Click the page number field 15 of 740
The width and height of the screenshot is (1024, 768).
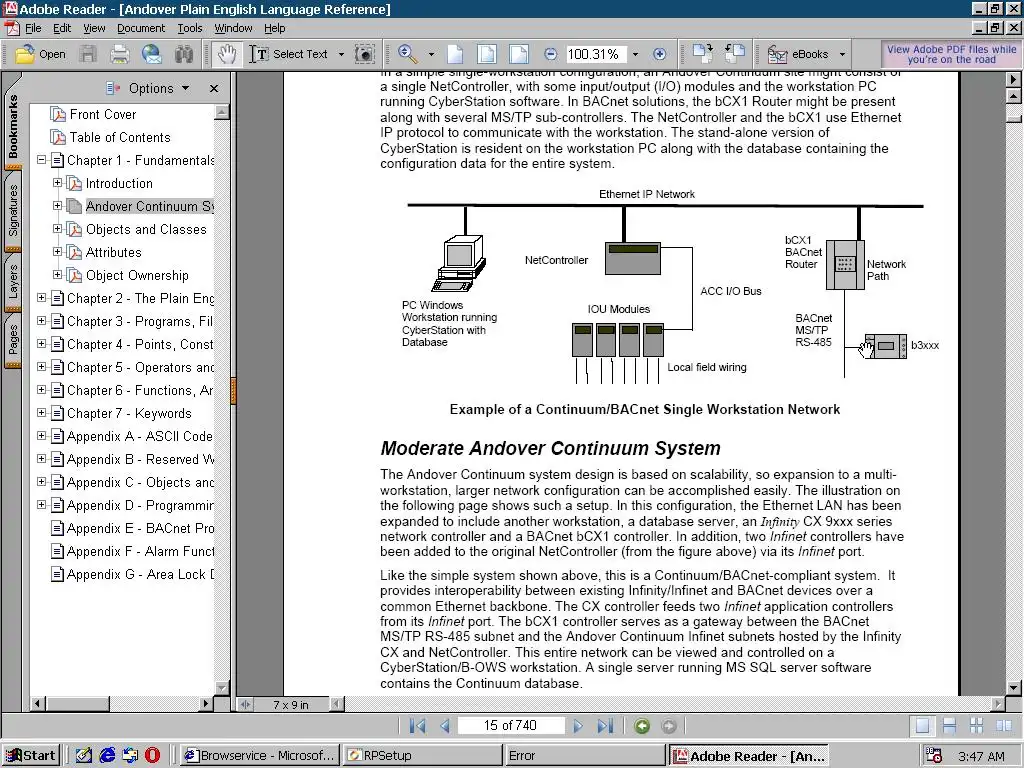[x=511, y=726]
